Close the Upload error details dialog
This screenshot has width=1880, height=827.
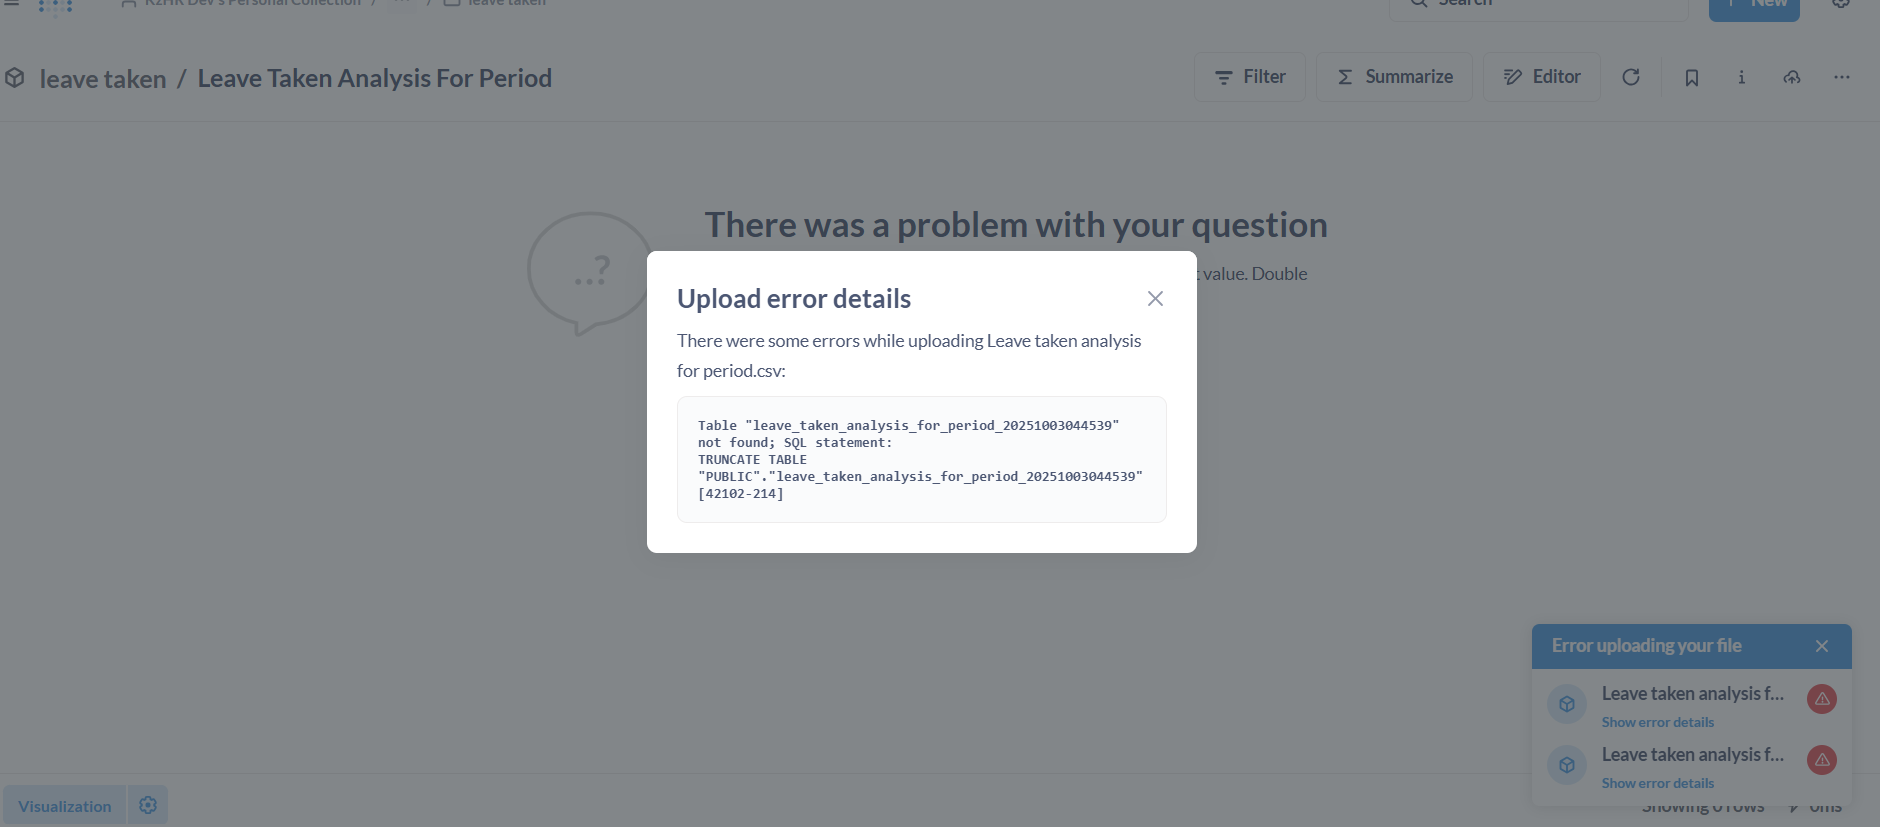click(1155, 299)
